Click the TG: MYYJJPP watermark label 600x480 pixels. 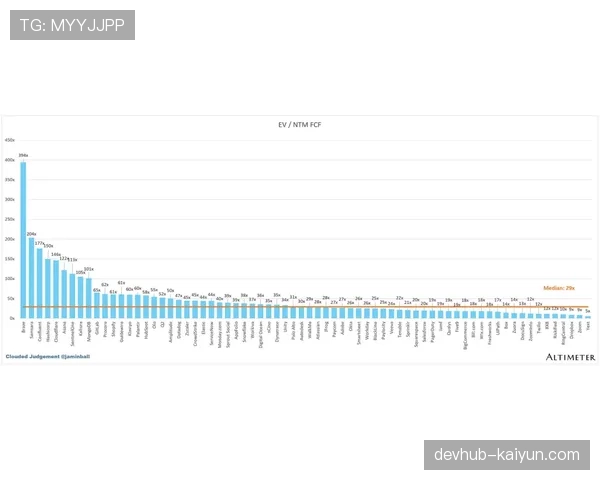72,25
